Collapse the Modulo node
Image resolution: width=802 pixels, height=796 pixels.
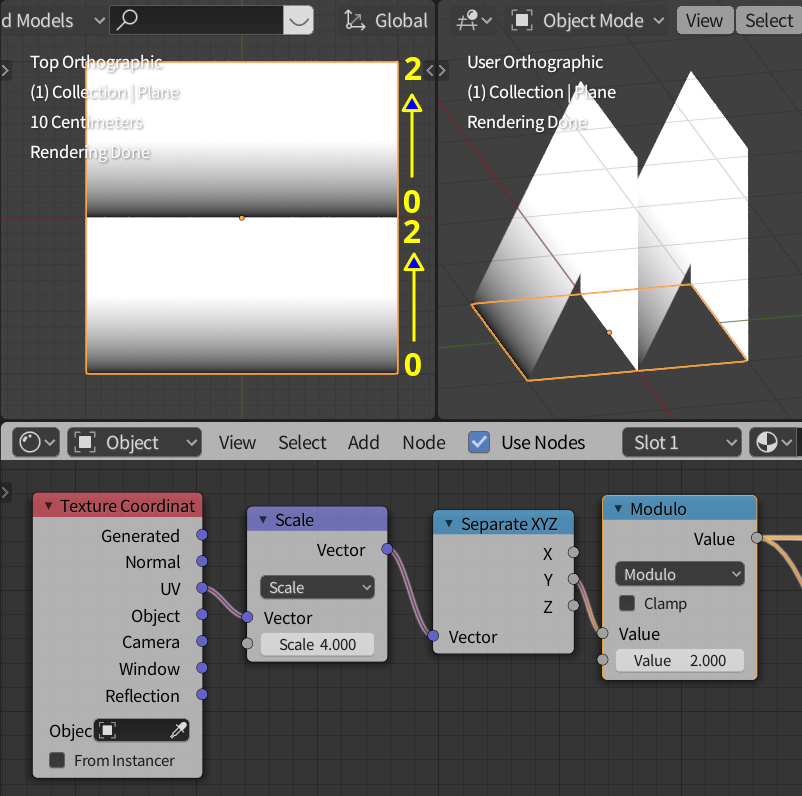618,508
